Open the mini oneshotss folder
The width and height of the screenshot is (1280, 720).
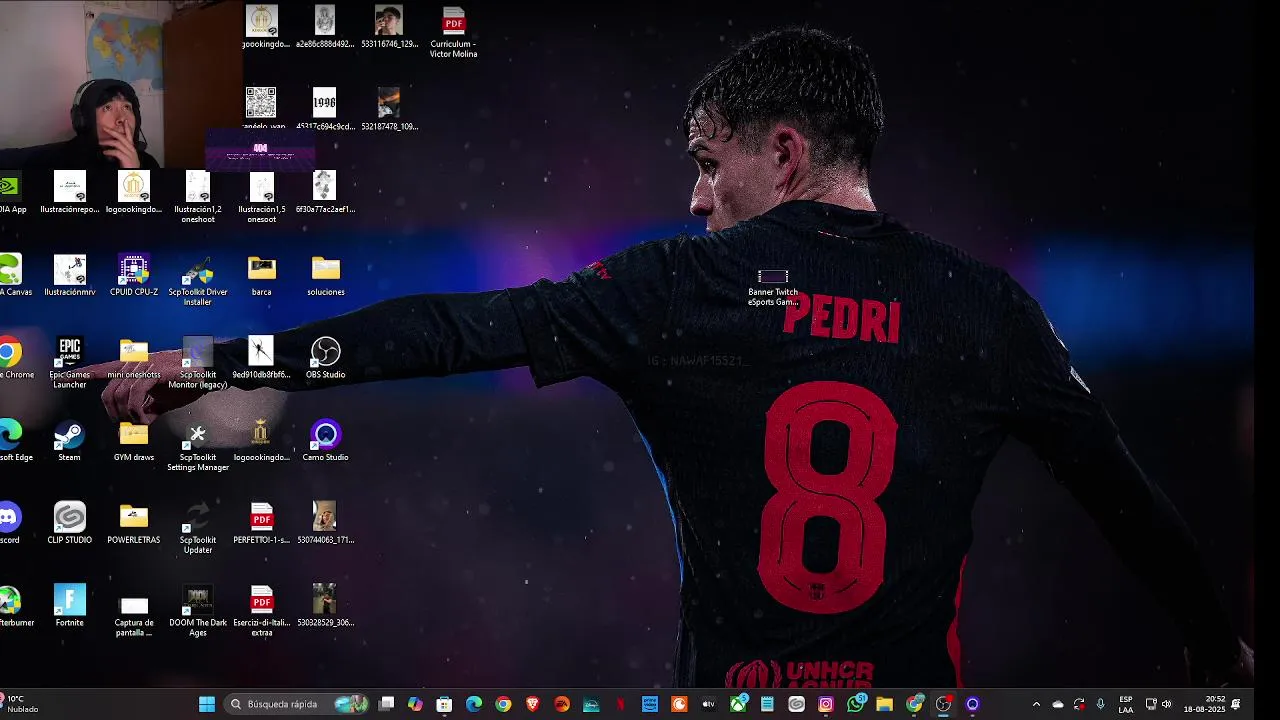133,360
